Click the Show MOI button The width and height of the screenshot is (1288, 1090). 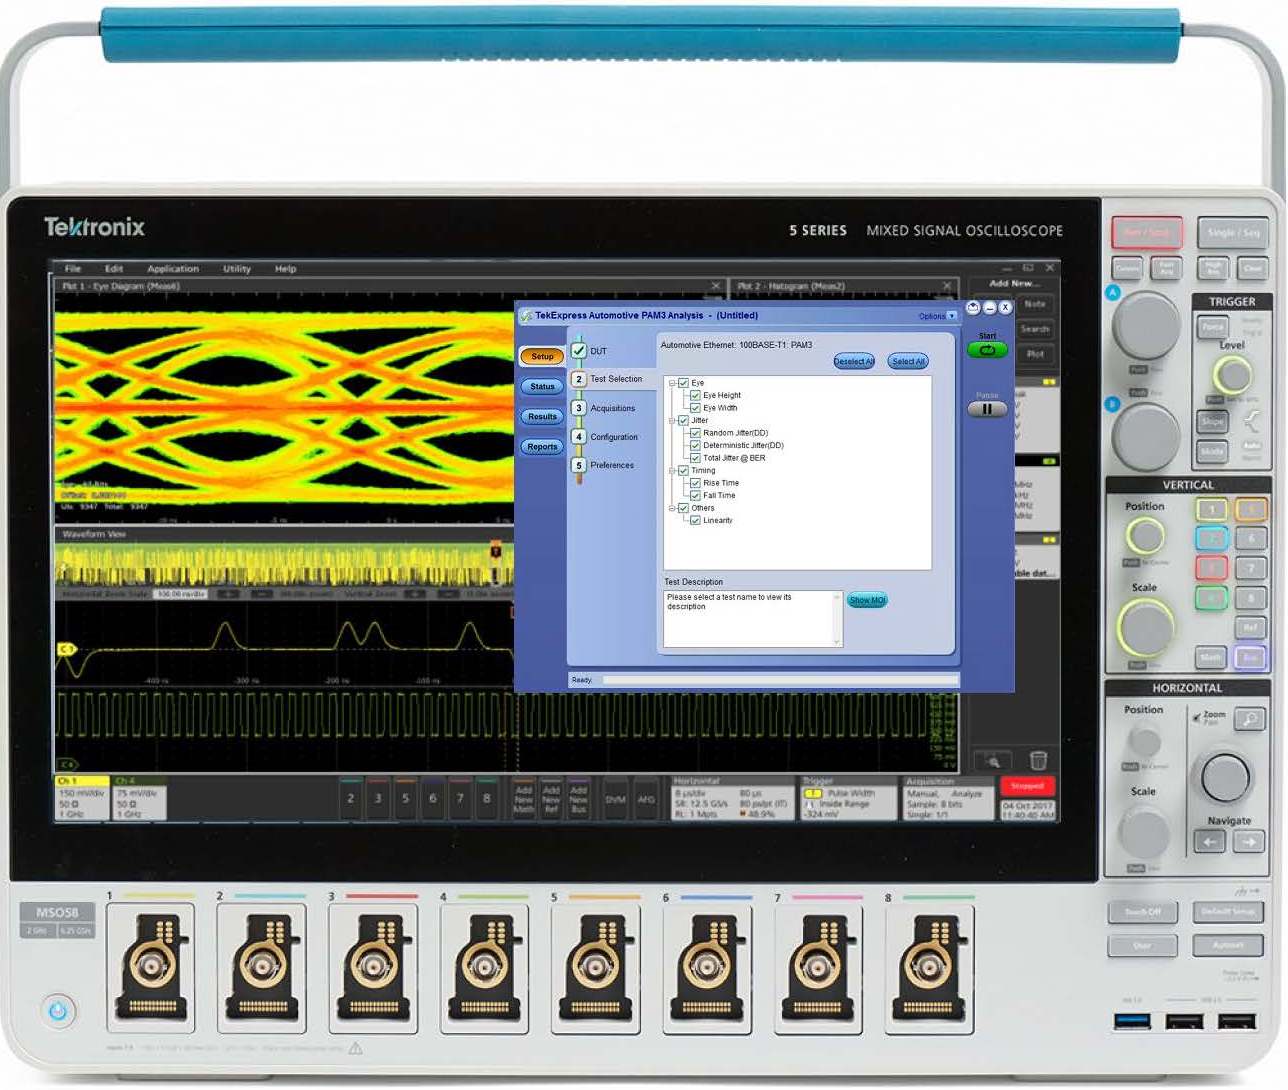pos(867,601)
